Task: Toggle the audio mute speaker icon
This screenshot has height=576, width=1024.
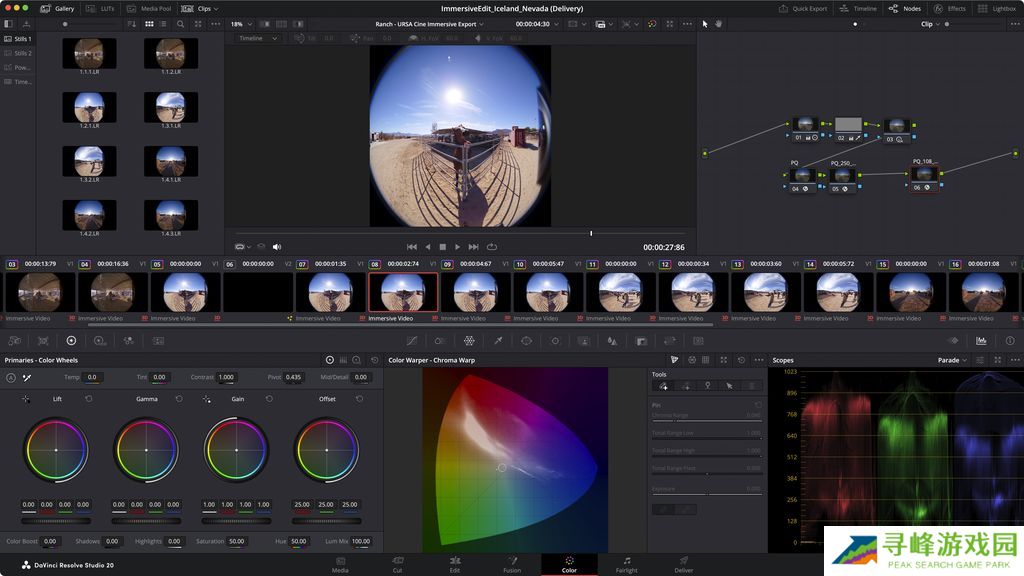Action: [277, 246]
